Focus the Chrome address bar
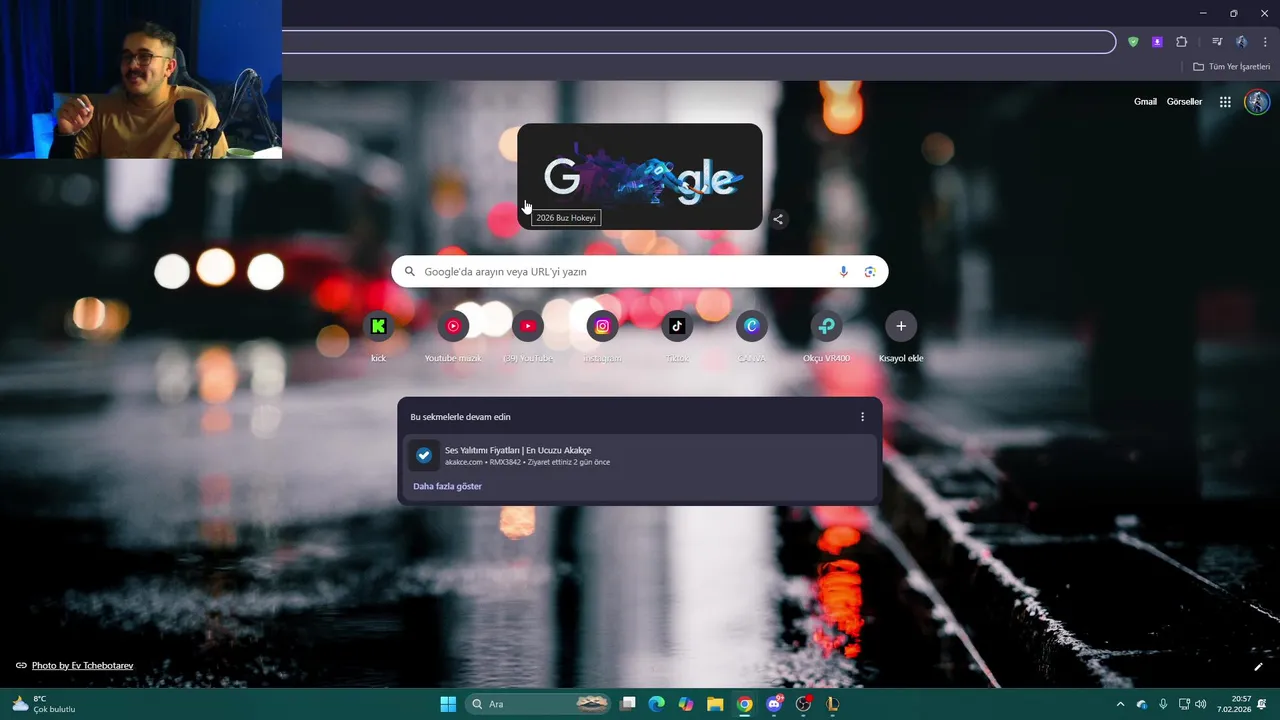Image resolution: width=1280 pixels, height=720 pixels. click(698, 42)
